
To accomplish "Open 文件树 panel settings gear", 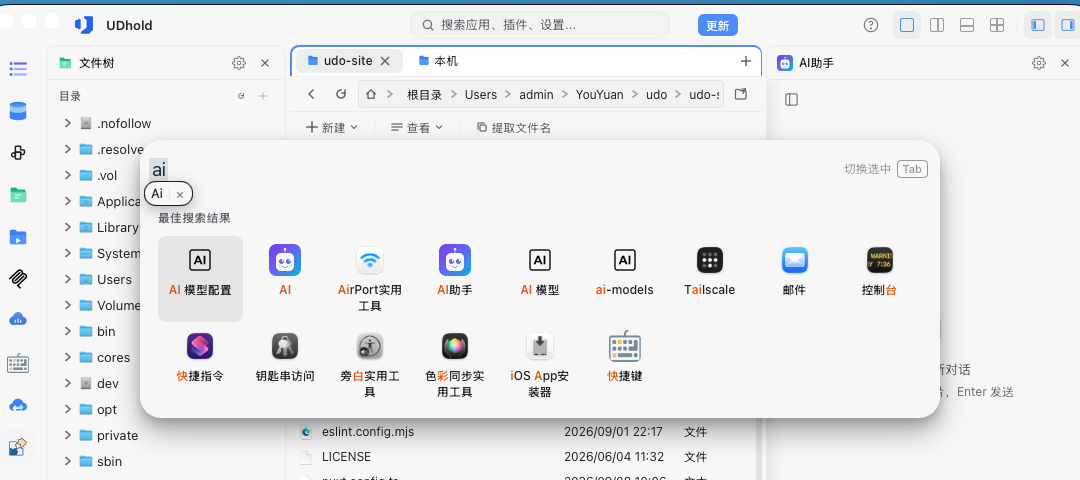I will coord(239,63).
